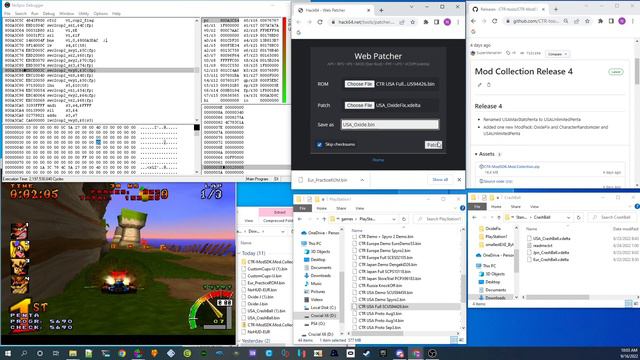Expand Eur_PracticeROM.bin download options chevron
The height and width of the screenshot is (360, 640).
[x=362, y=180]
